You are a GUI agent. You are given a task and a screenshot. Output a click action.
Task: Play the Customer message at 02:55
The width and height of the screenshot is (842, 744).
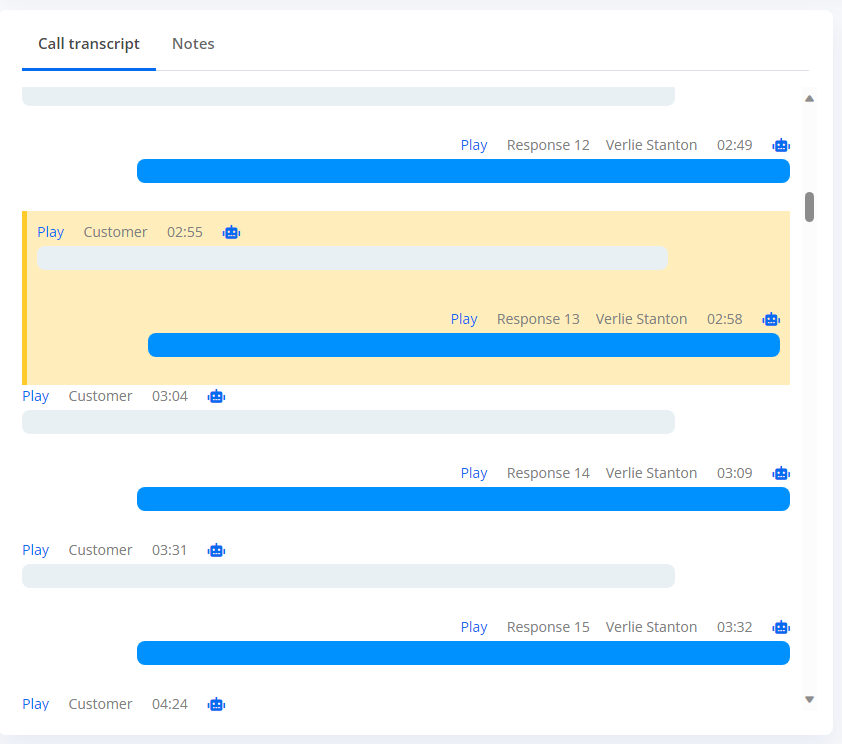click(50, 232)
